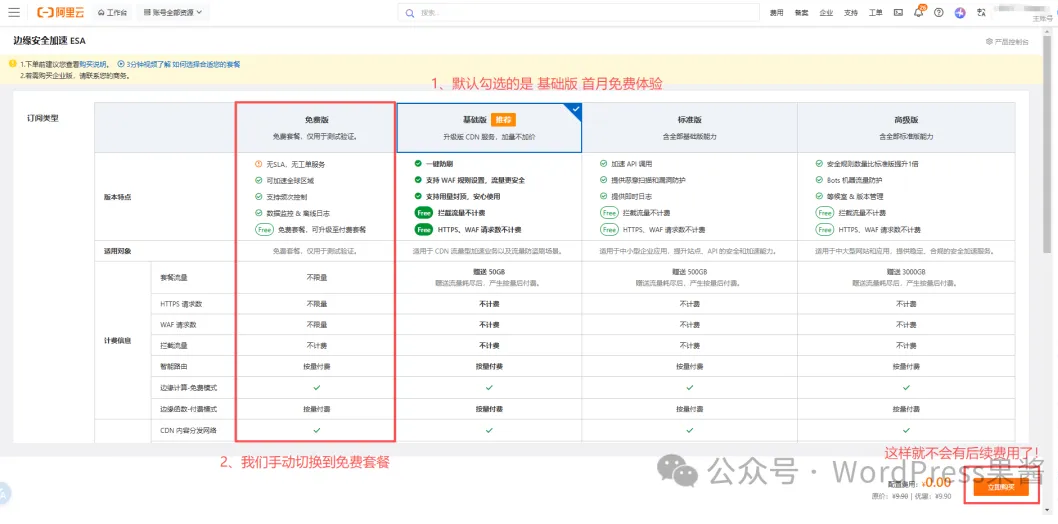
Task: Click 提供恶意扫描和漏洞防护 feature text
Action: coord(649,180)
